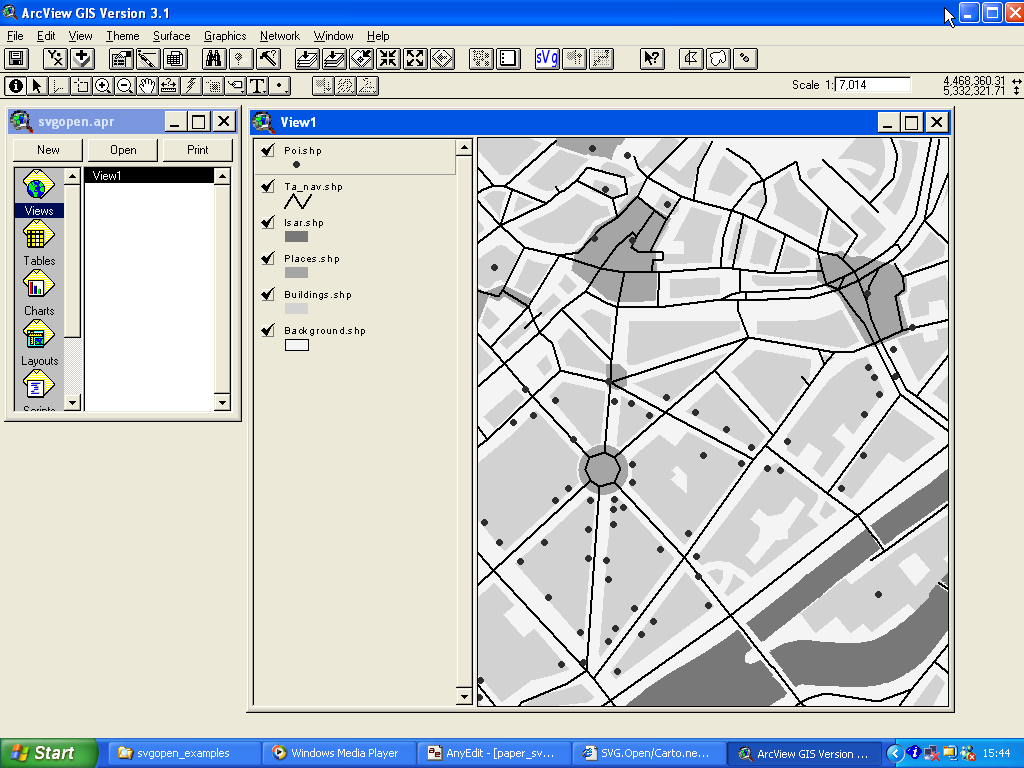
Task: Open the Theme menu
Action: [x=123, y=36]
